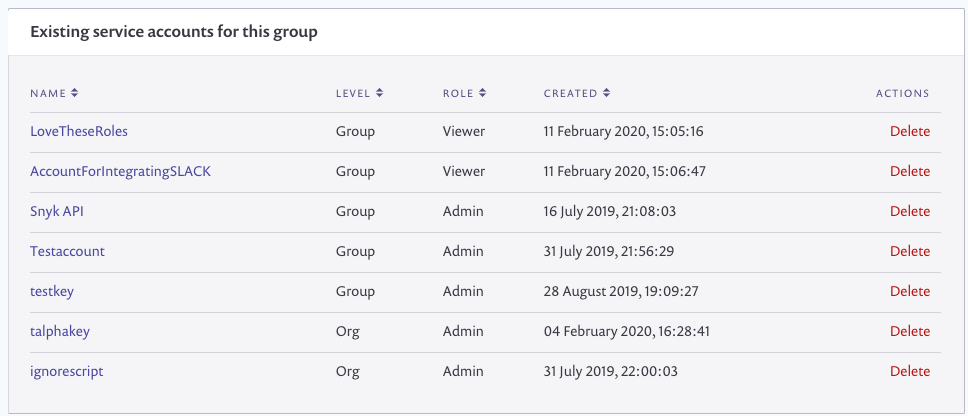Open the talphakey service account

point(60,331)
